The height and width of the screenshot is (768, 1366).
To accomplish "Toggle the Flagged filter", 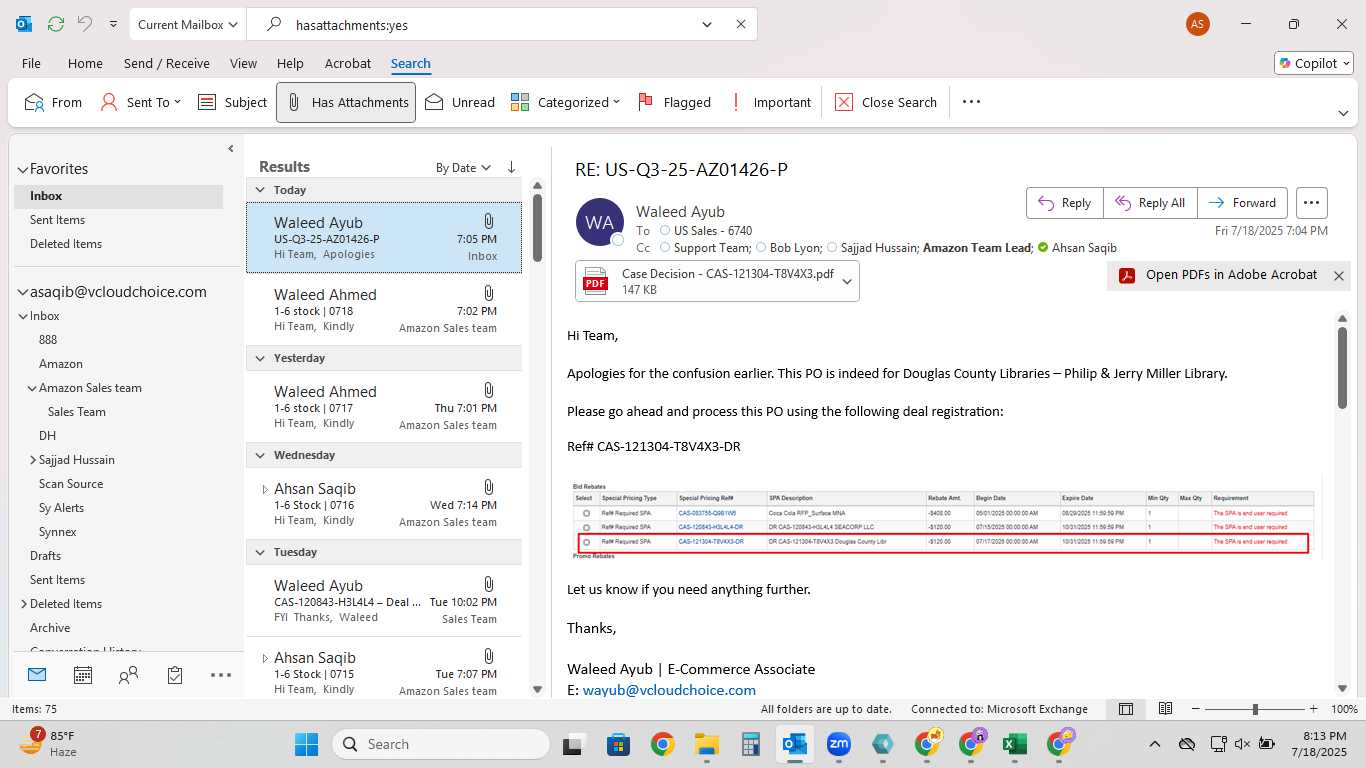I will click(674, 102).
